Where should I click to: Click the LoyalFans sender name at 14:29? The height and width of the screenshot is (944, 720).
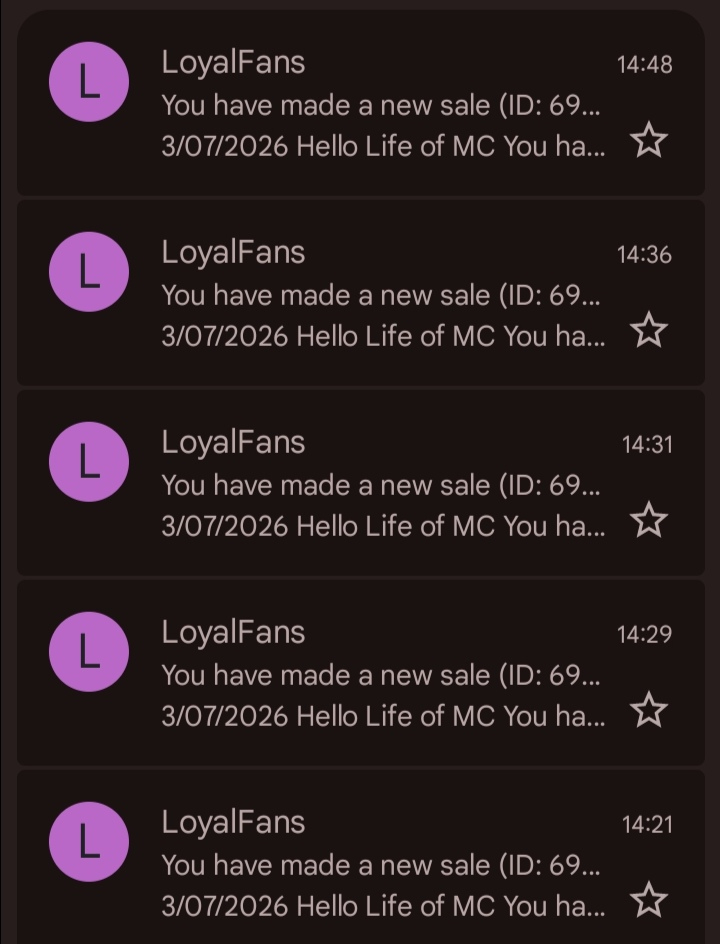tap(233, 632)
